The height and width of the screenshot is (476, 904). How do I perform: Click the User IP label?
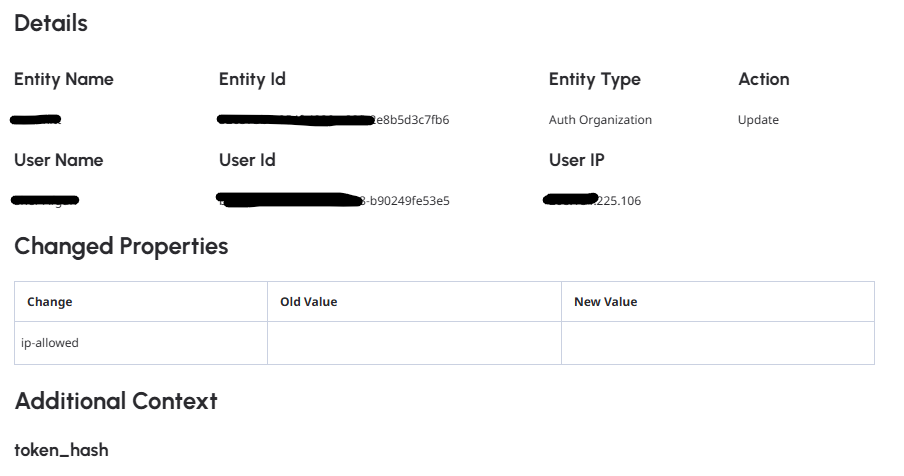click(x=576, y=160)
